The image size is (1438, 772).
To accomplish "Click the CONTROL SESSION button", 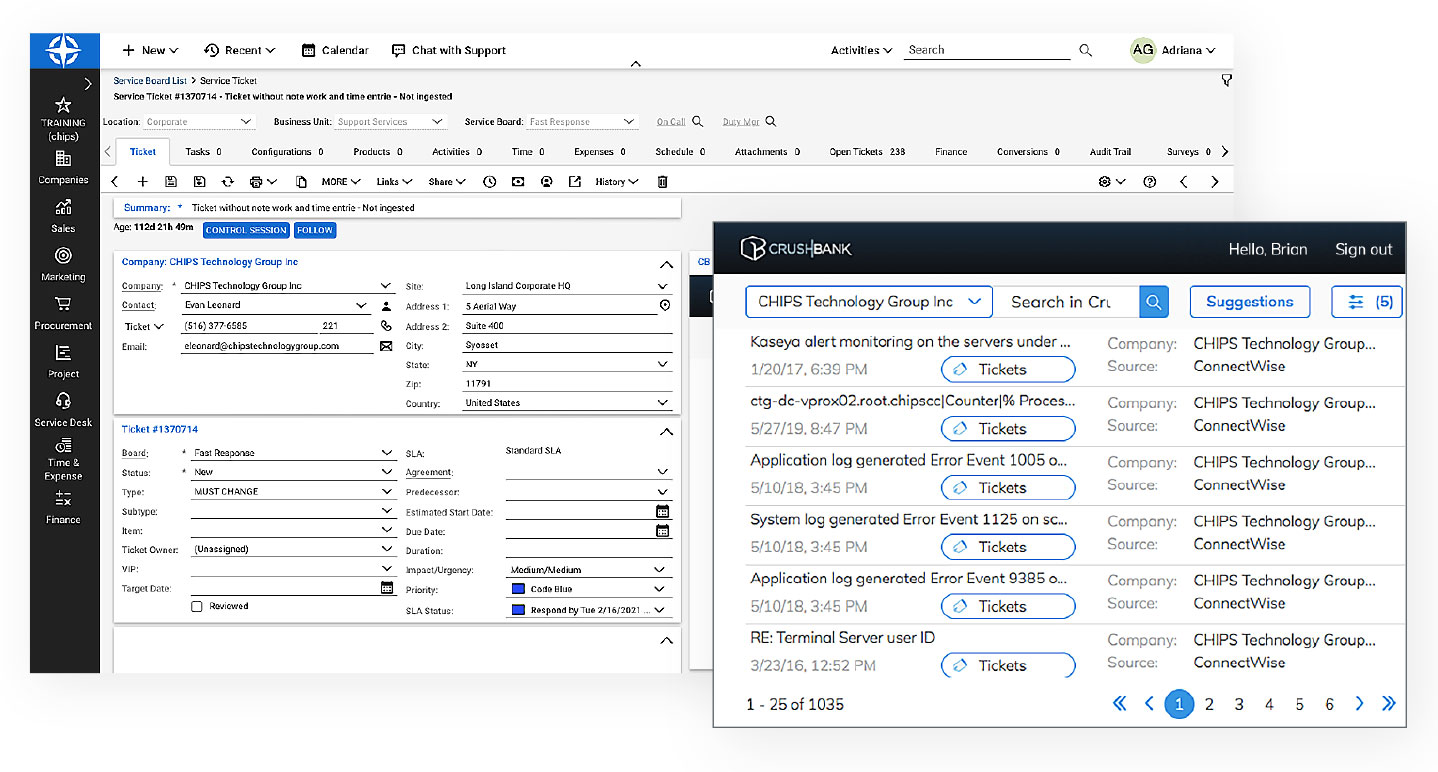I will (x=246, y=230).
